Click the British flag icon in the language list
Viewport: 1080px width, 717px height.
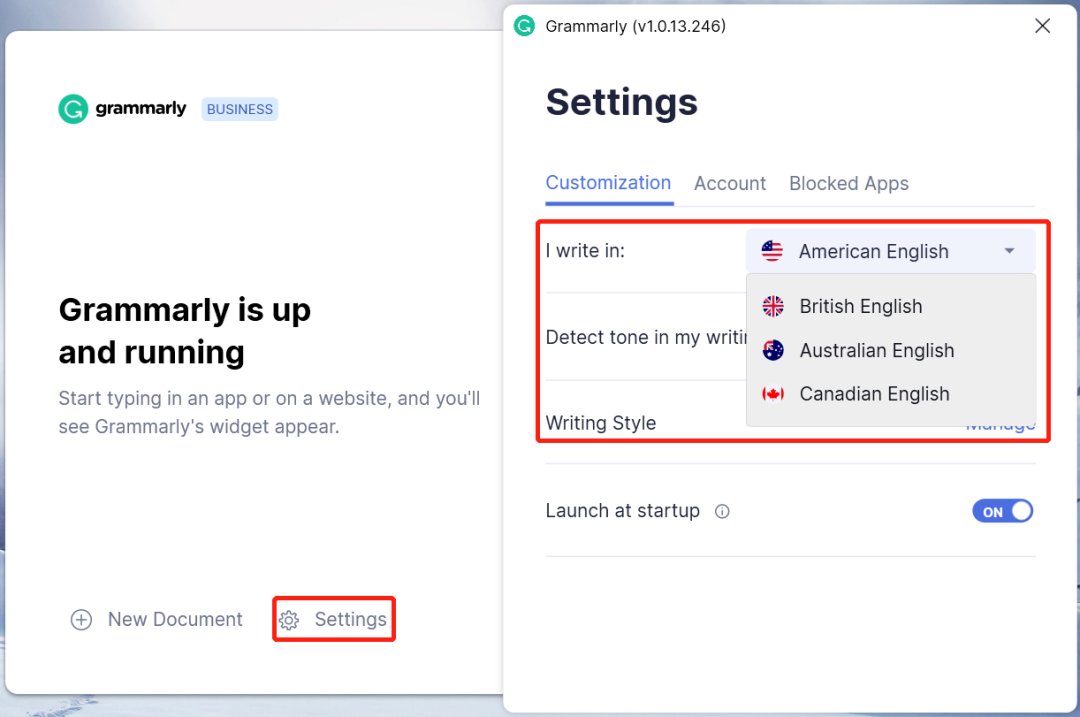point(772,306)
